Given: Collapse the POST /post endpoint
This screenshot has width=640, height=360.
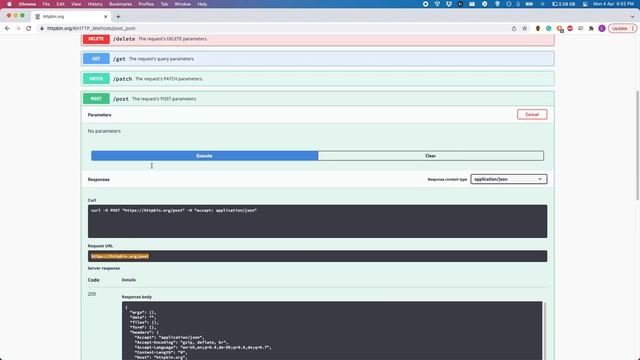Looking at the screenshot, I should click(318, 99).
